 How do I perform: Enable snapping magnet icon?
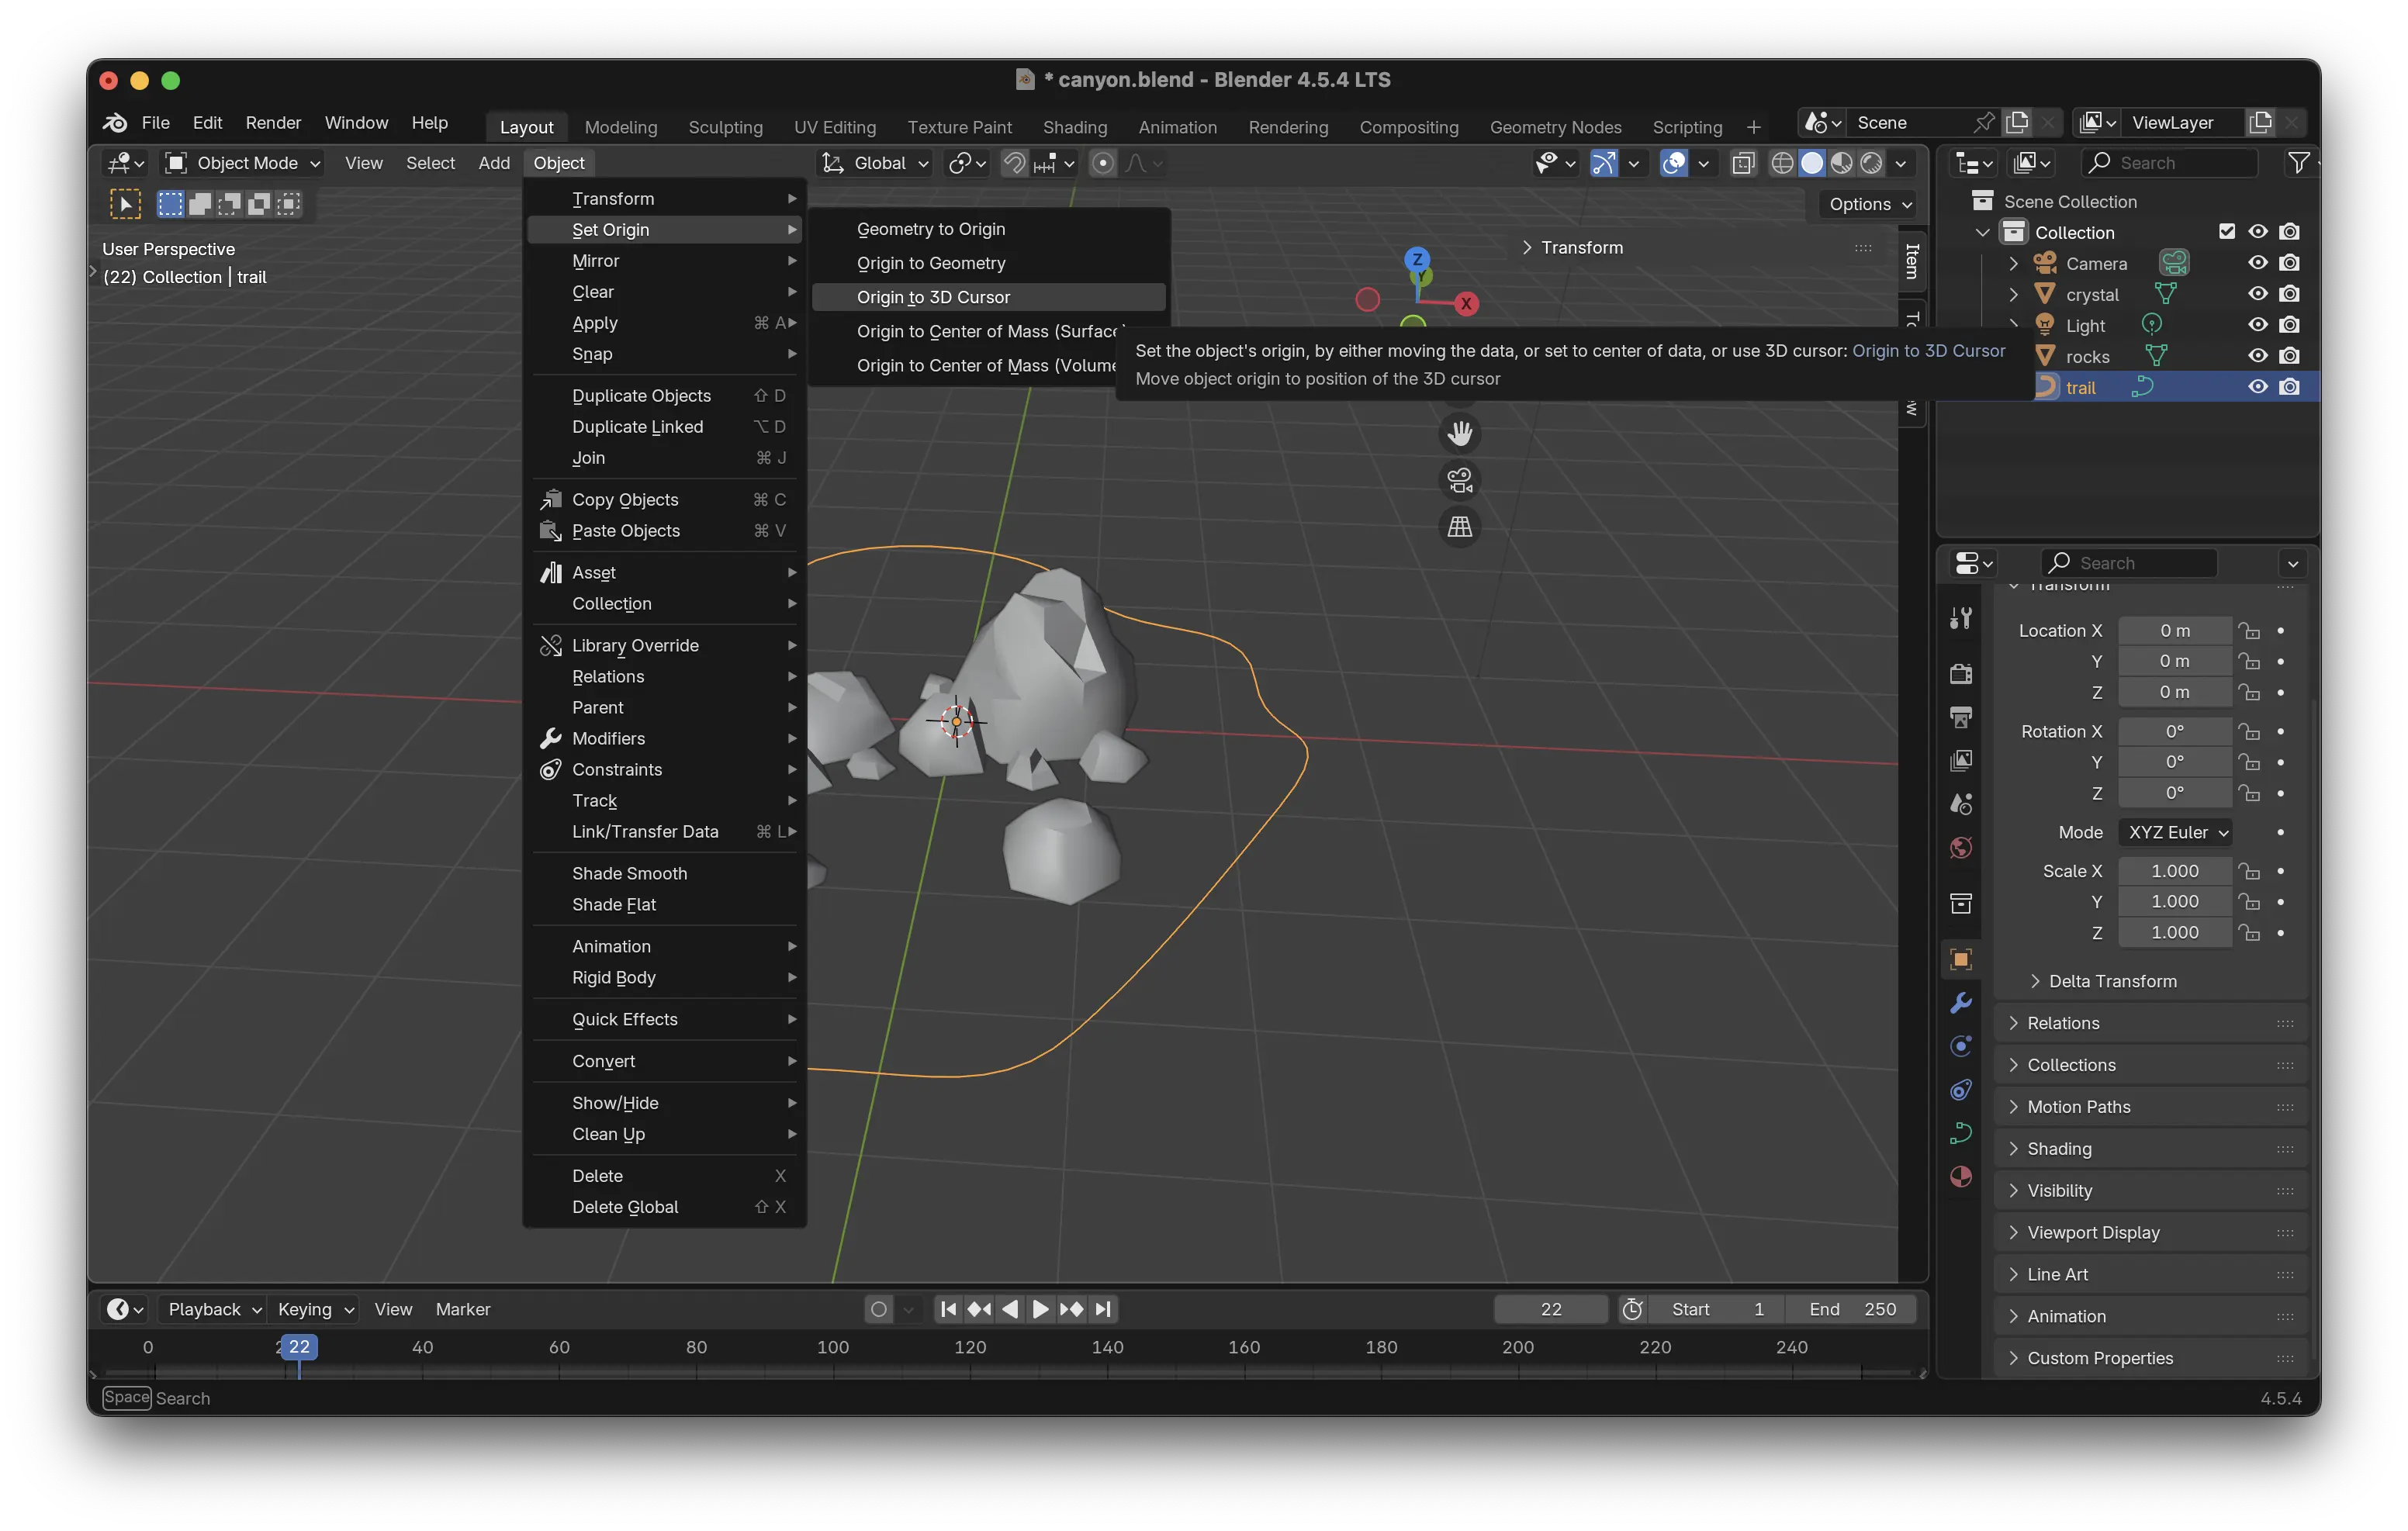coord(1014,163)
